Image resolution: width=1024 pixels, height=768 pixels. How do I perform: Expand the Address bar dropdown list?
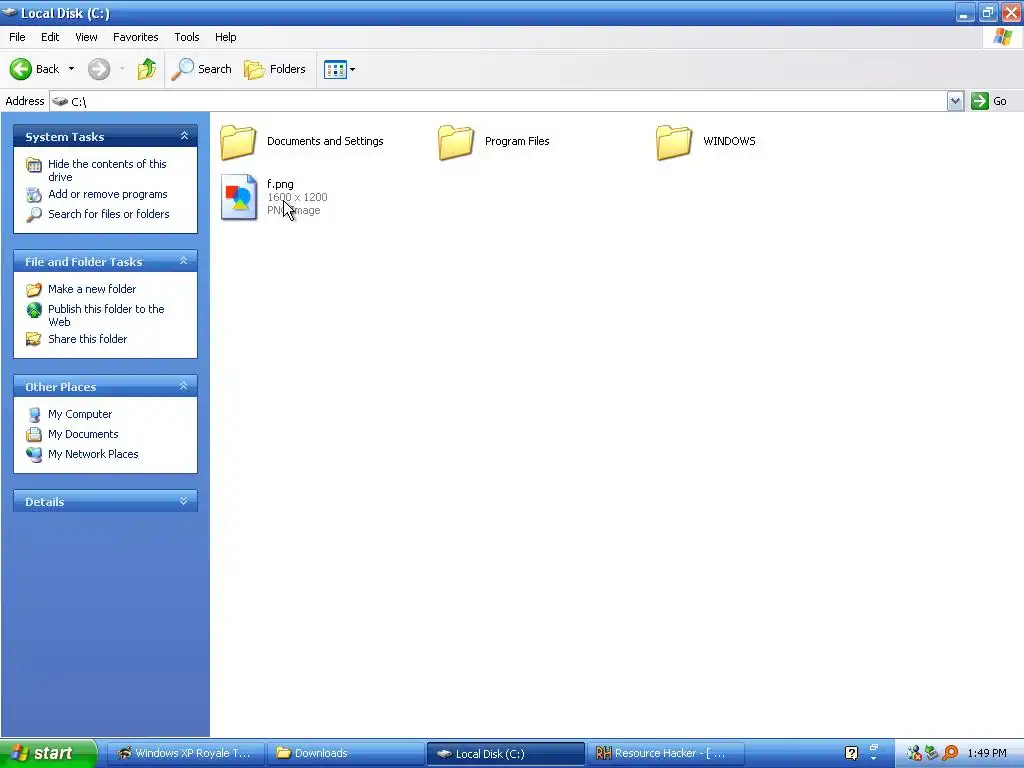(x=955, y=101)
